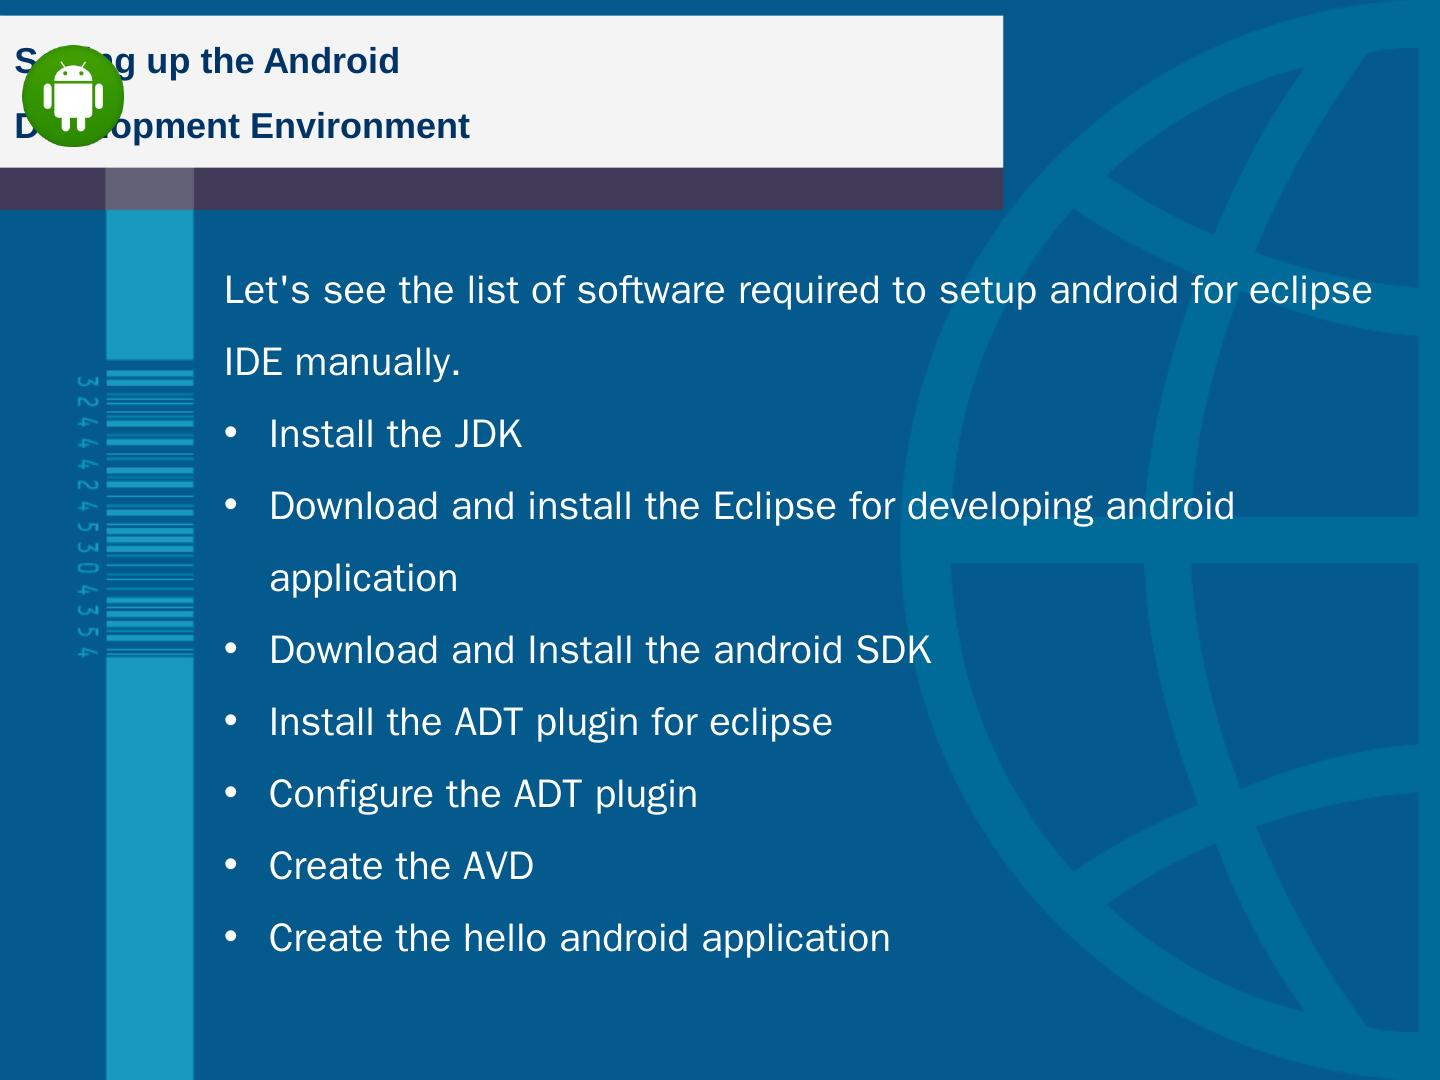Select the slide title "up the Android"
The width and height of the screenshot is (1440, 1080).
[273, 61]
